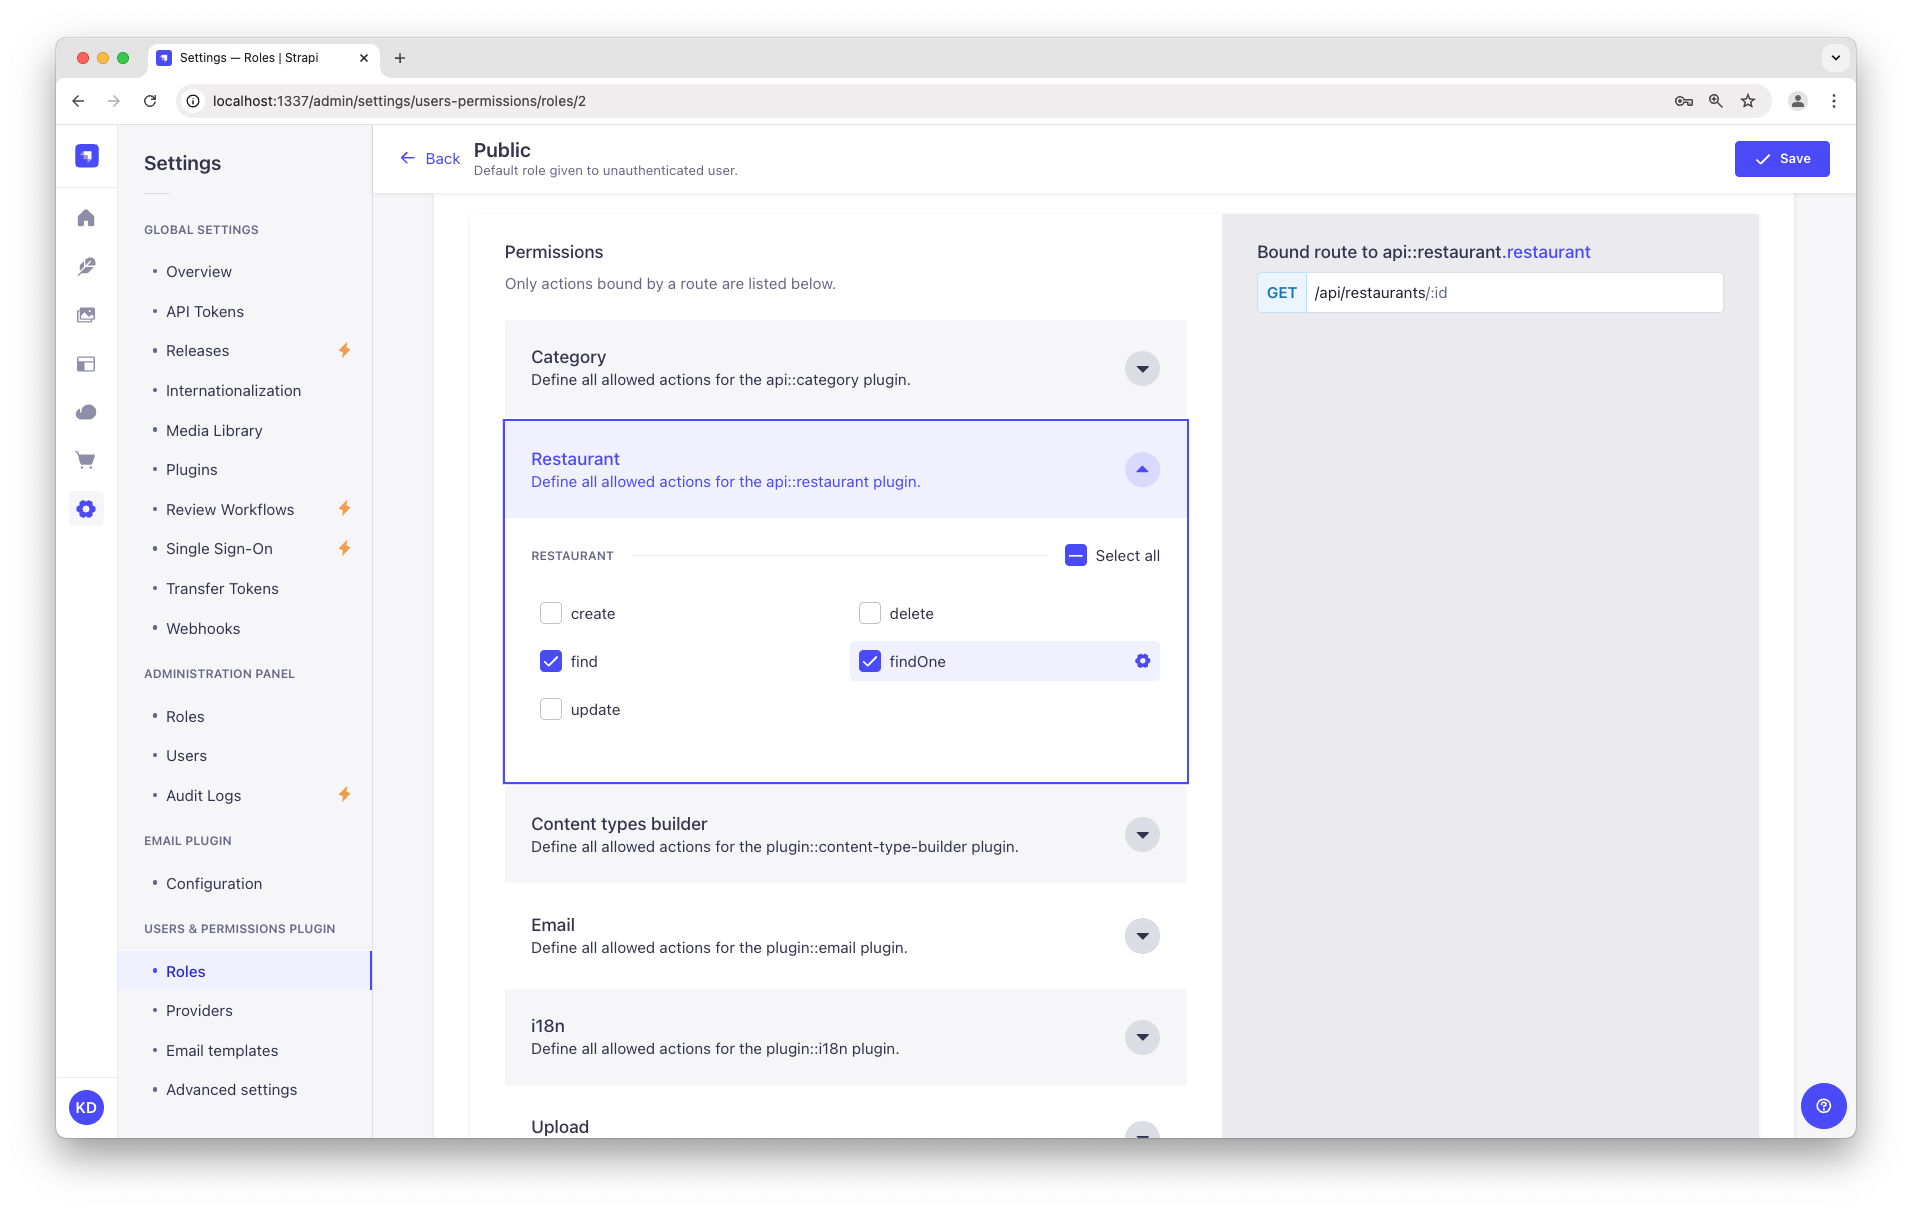Select the Settings gear icon
This screenshot has width=1912, height=1212.
coord(86,508)
